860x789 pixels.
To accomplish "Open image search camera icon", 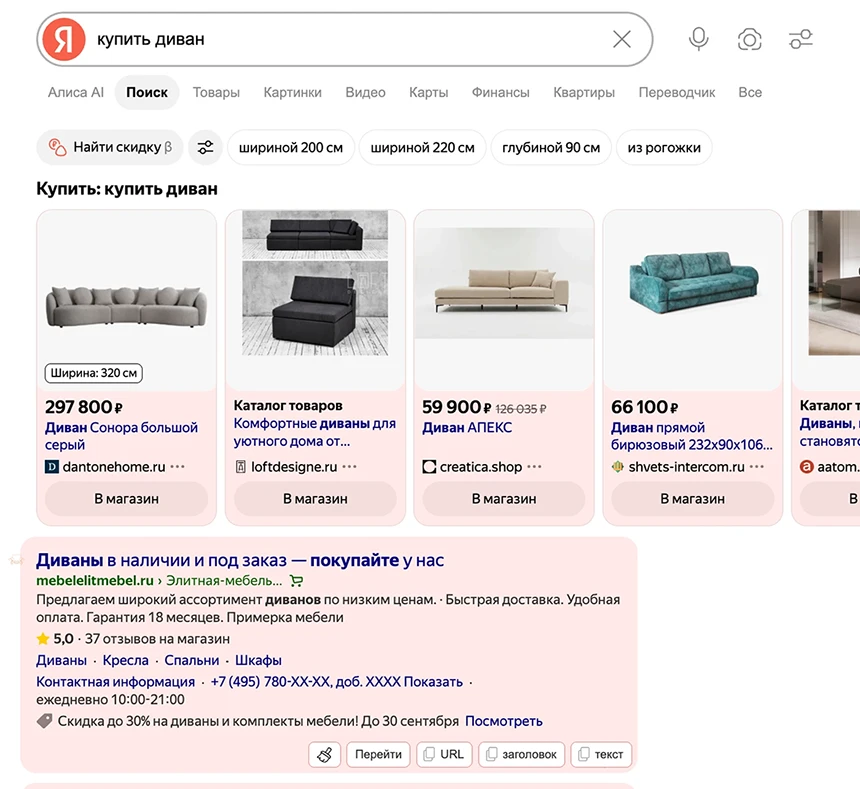I will click(750, 39).
